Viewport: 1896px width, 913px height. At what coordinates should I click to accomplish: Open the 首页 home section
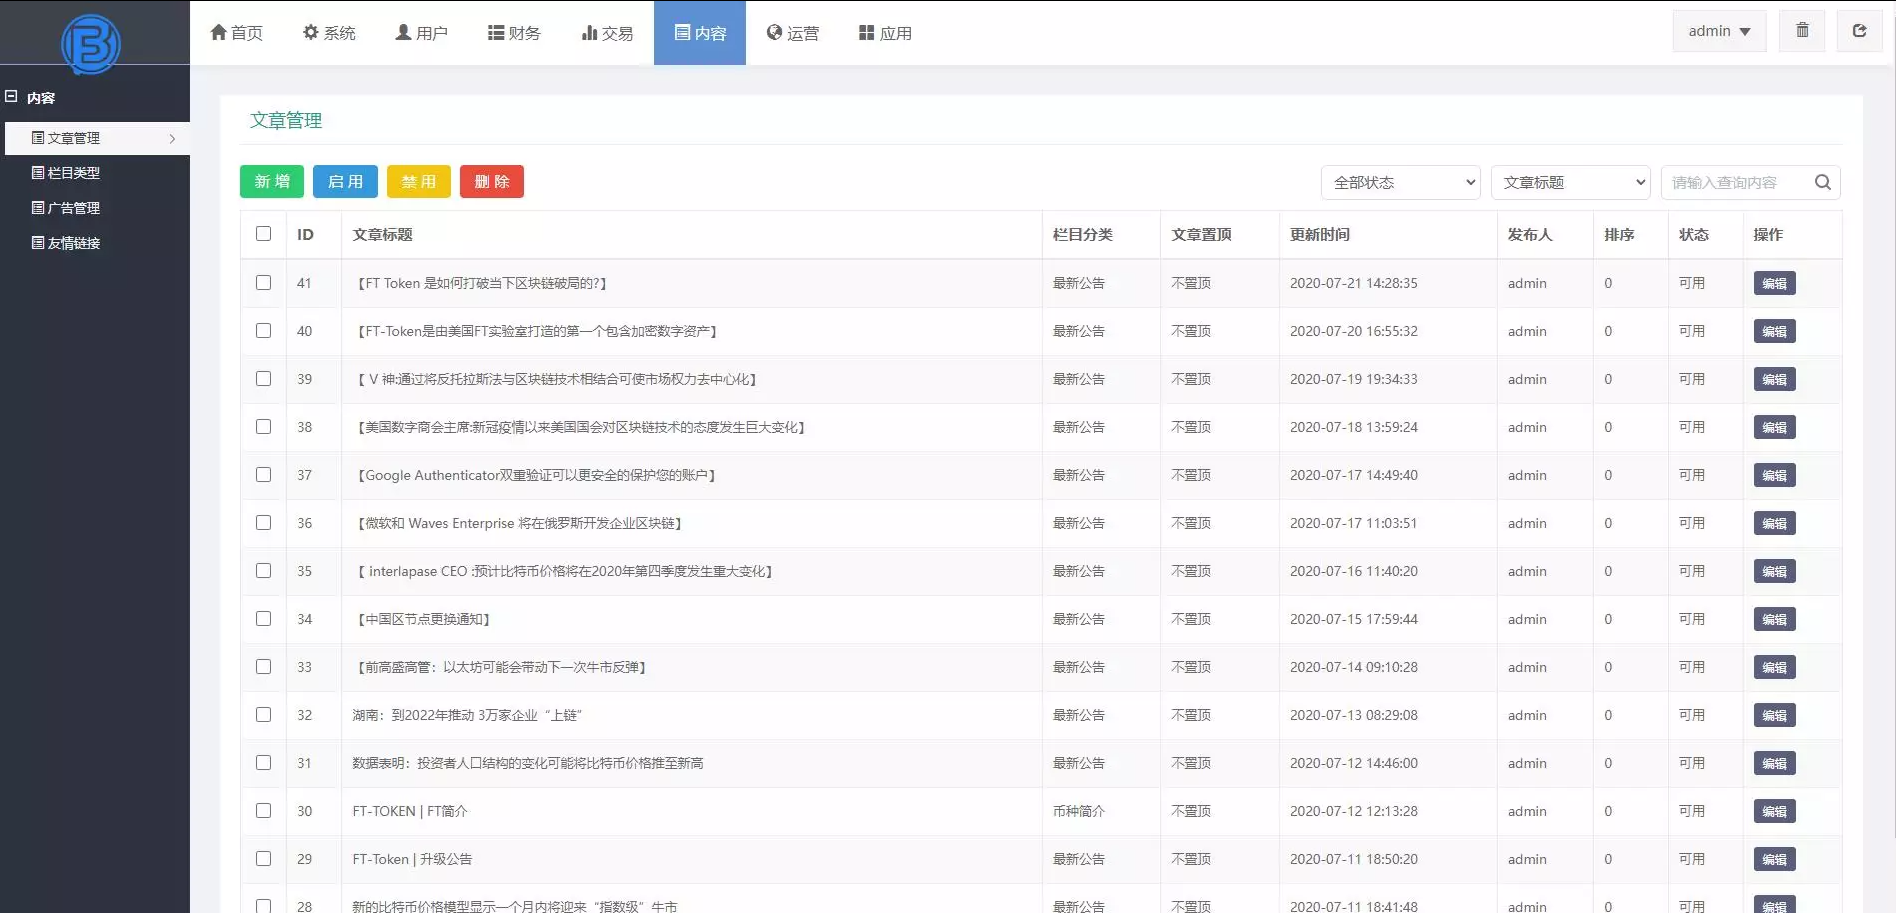[x=236, y=32]
